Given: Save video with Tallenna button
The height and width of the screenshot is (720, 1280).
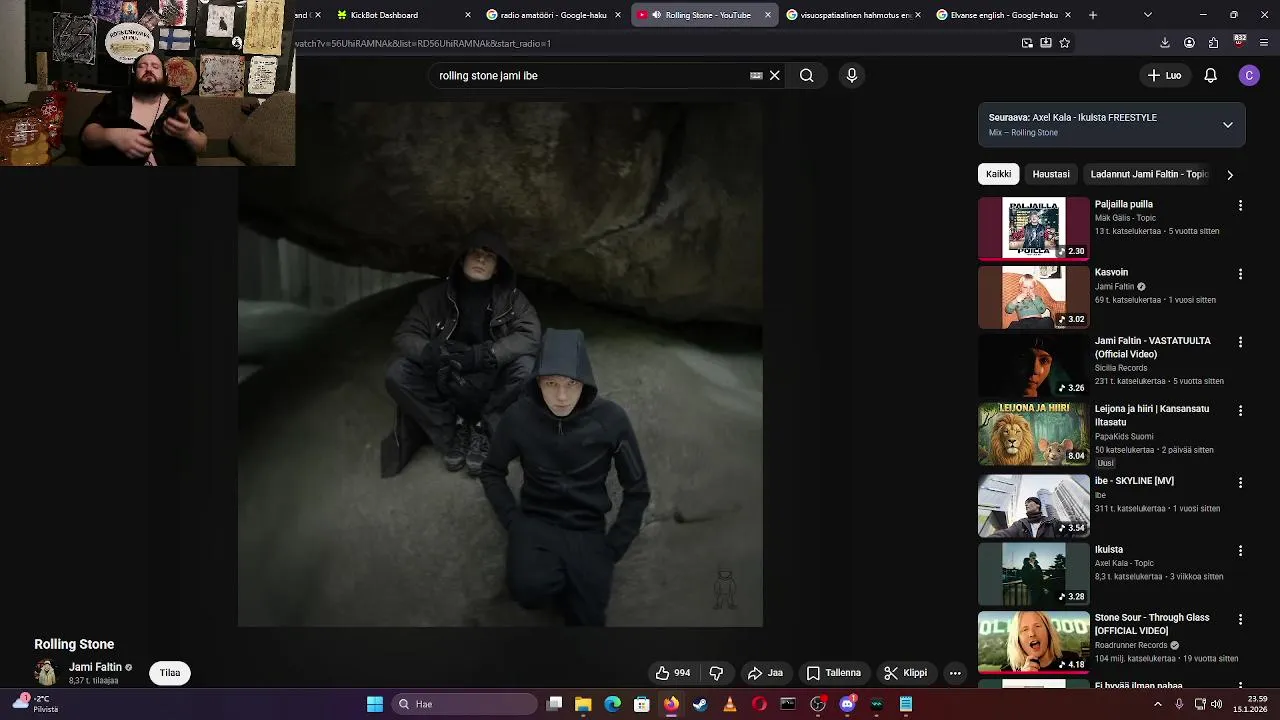Looking at the screenshot, I should click(834, 673).
